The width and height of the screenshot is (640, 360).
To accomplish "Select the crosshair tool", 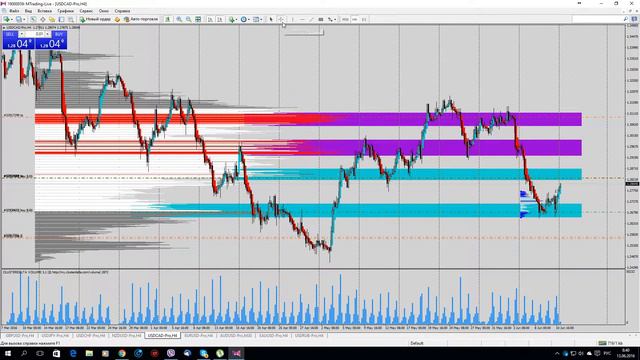I will pyautogui.click(x=281, y=19).
